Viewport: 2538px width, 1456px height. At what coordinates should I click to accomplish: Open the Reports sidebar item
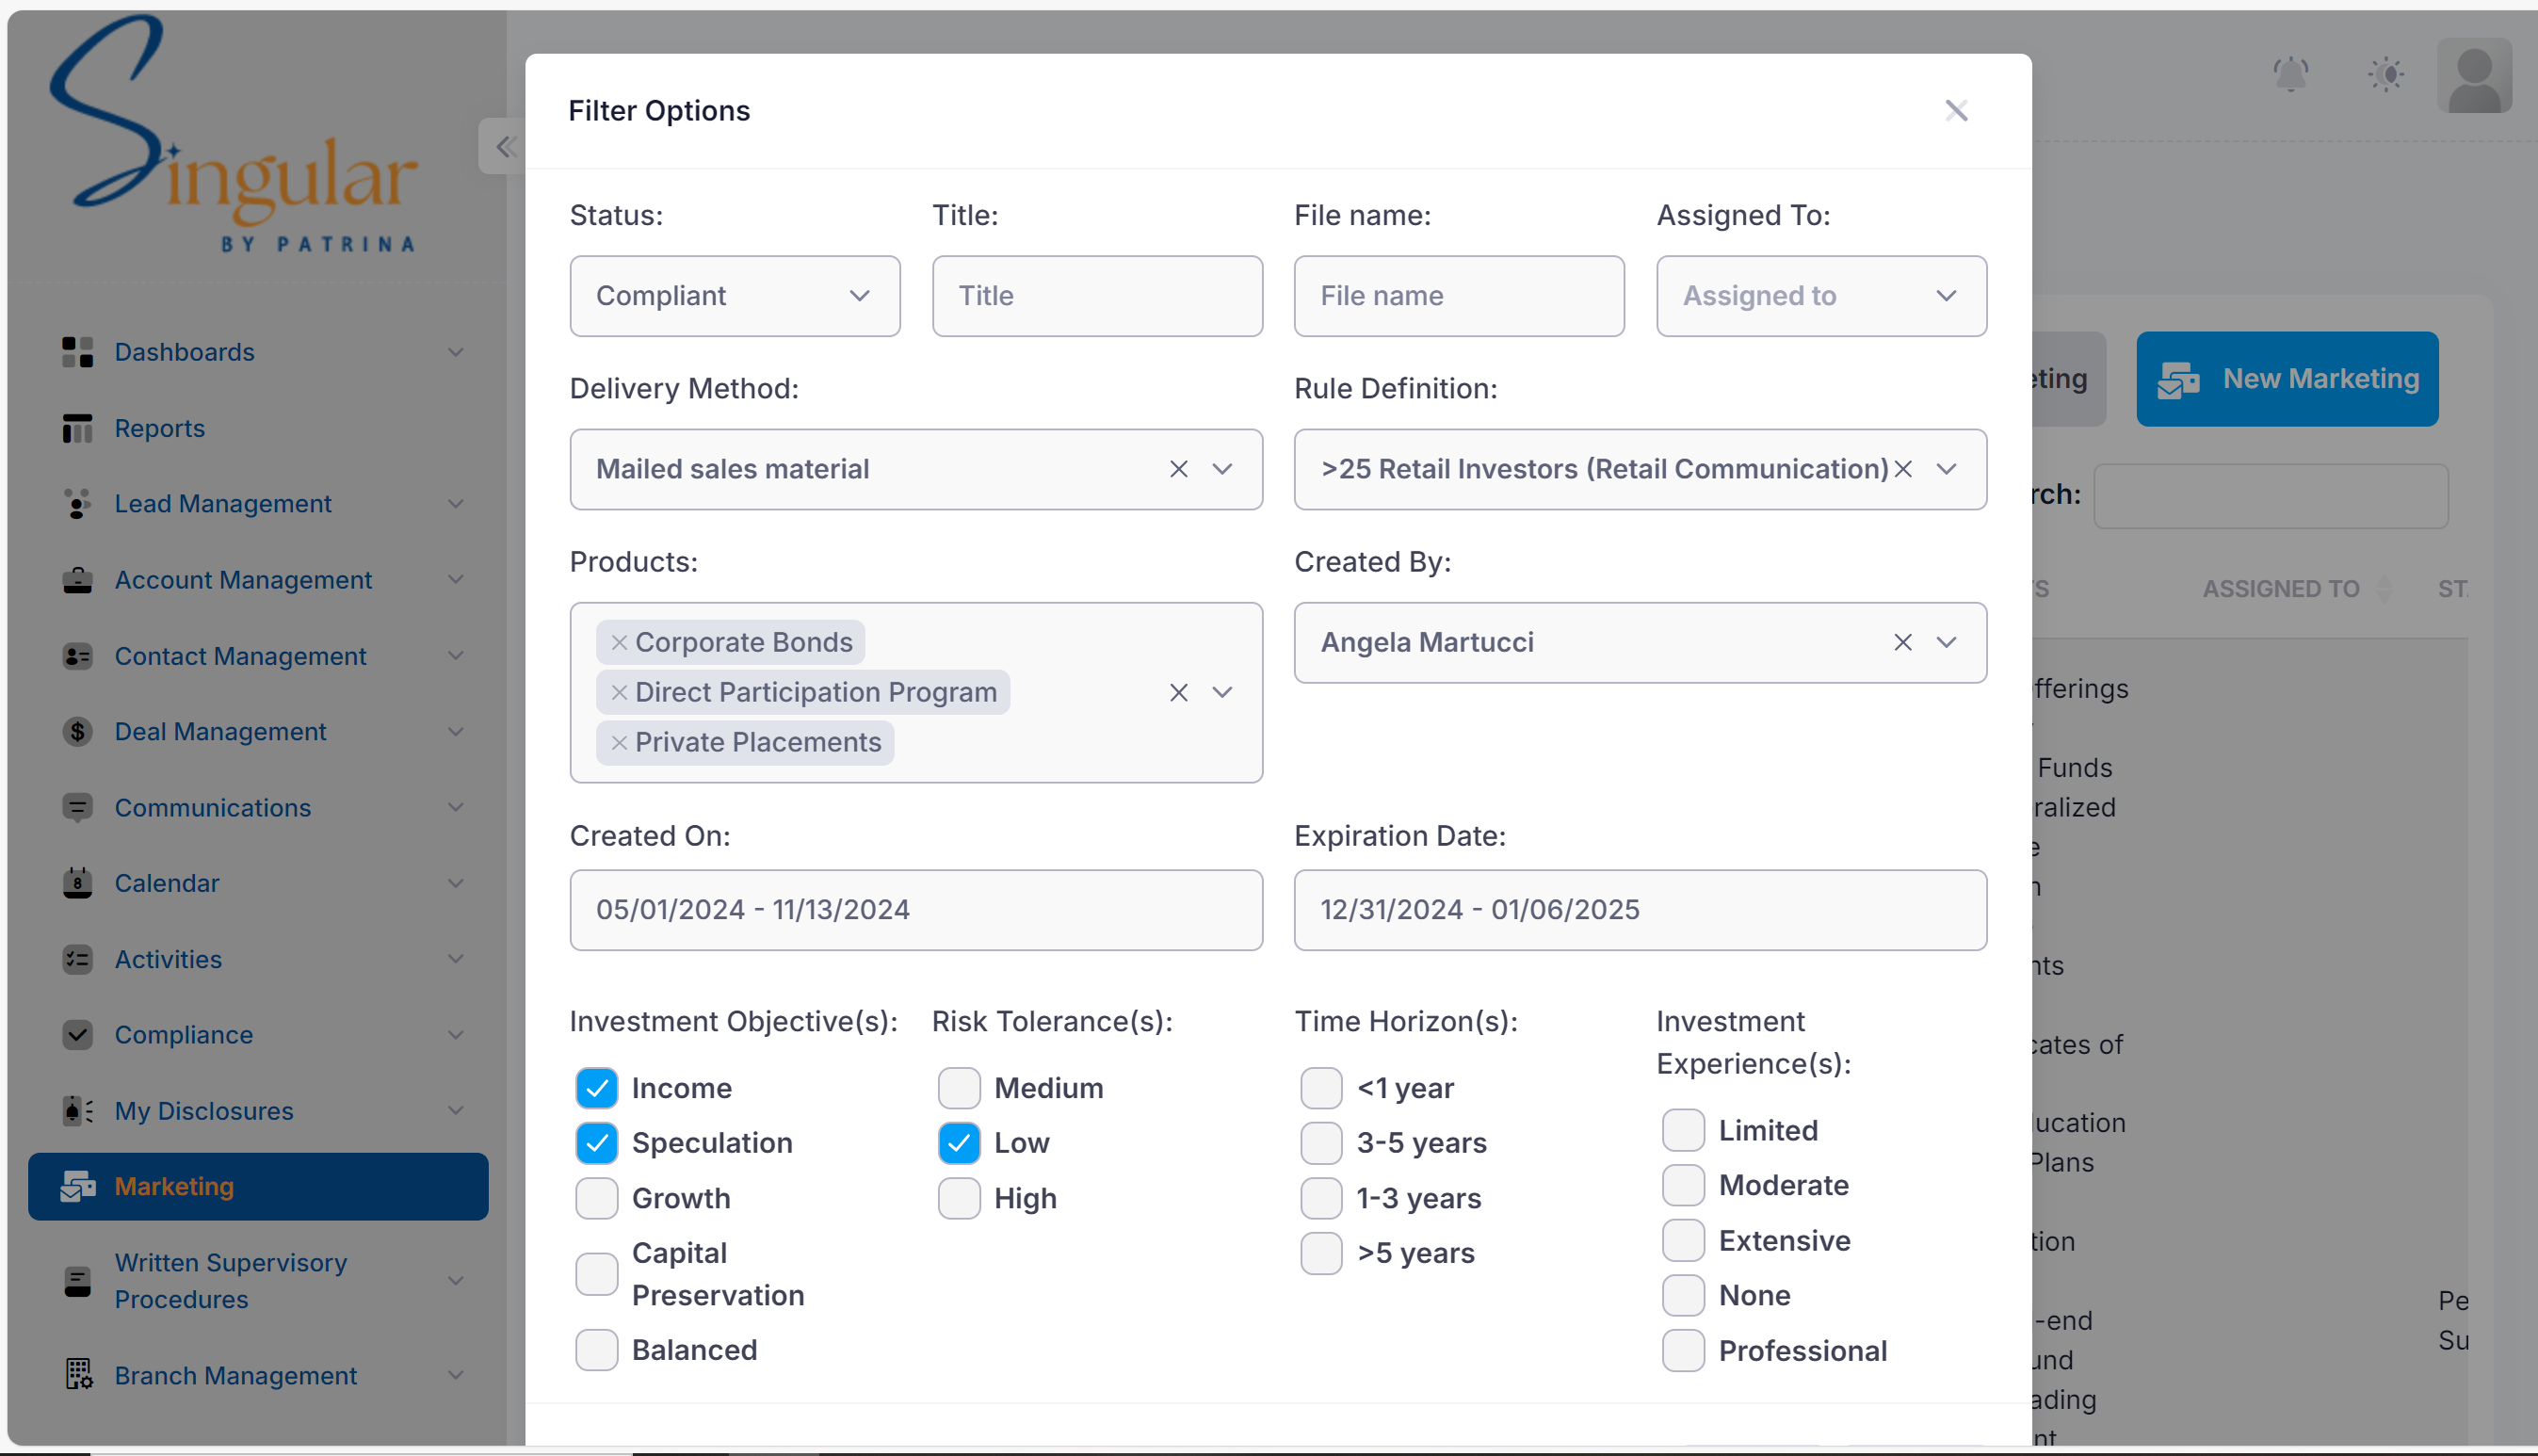(x=258, y=428)
